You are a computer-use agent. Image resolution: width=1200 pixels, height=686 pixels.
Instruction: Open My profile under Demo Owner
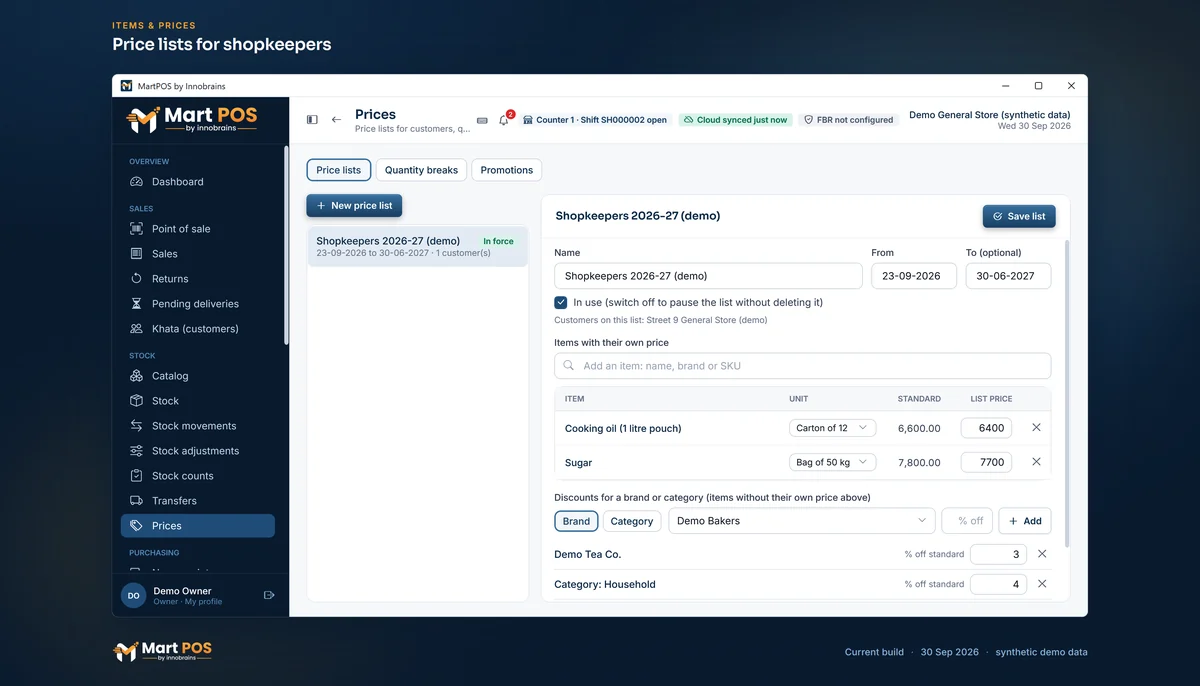tap(203, 602)
